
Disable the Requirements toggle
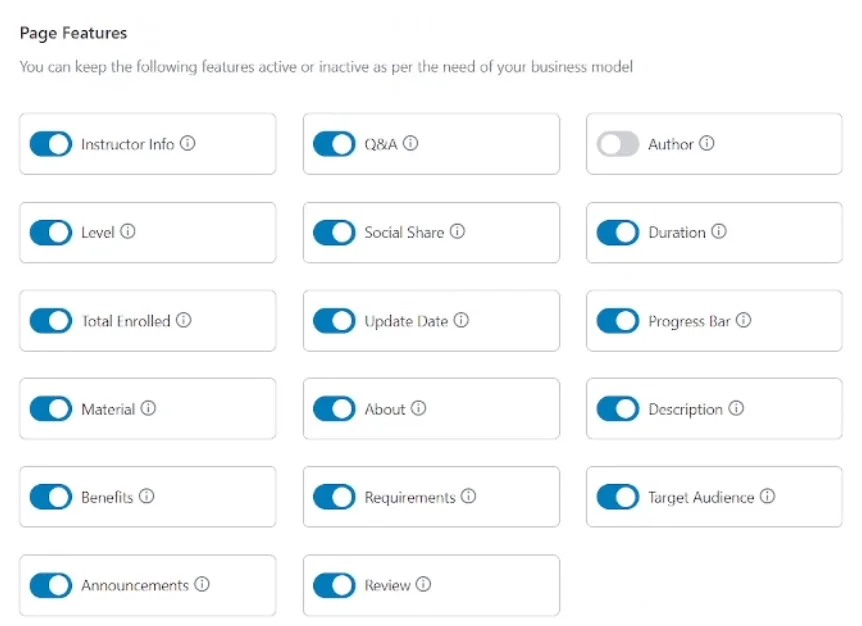pos(334,497)
